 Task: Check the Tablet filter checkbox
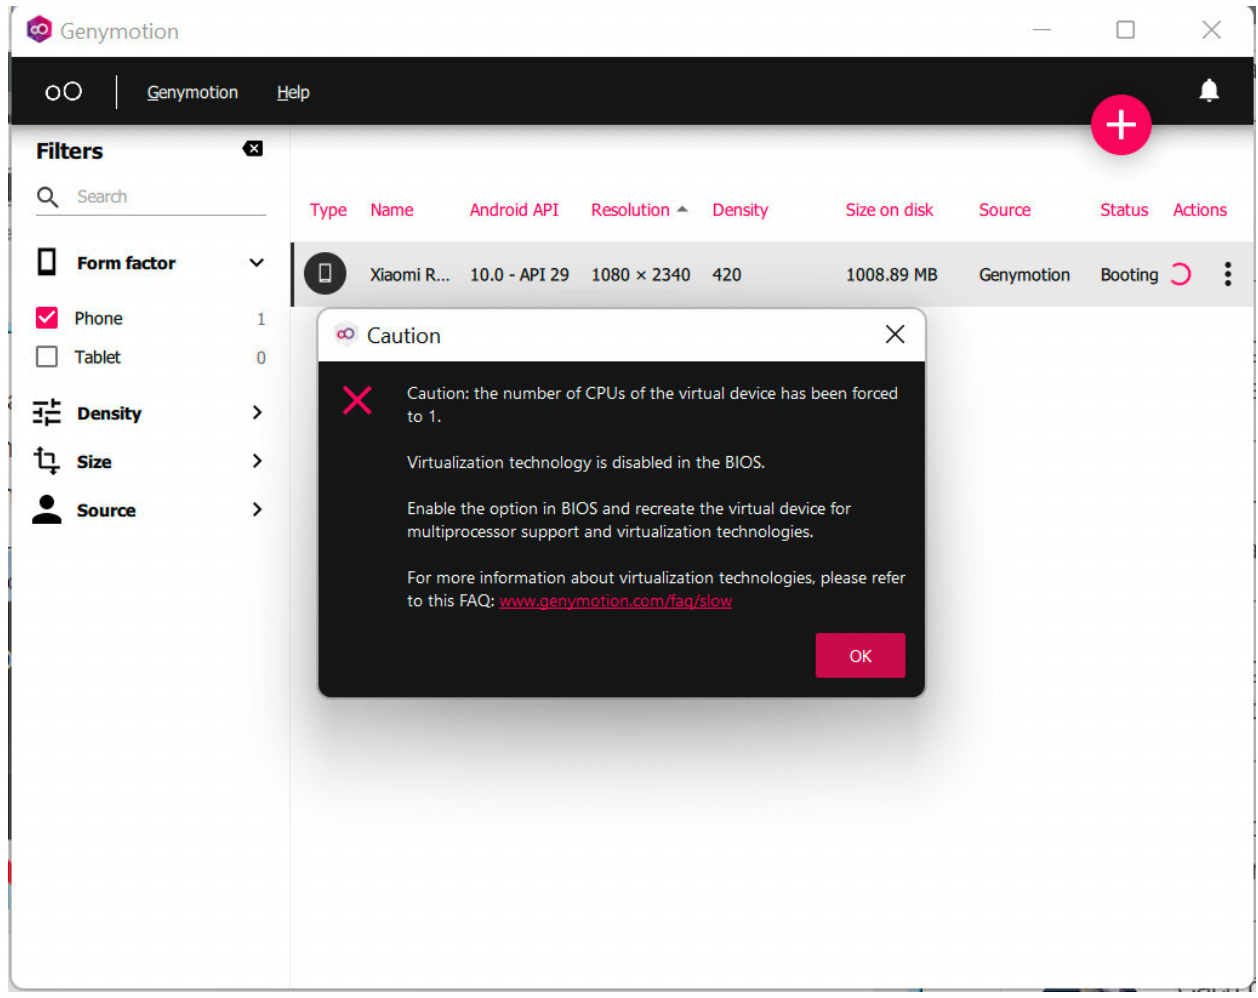[x=47, y=357]
